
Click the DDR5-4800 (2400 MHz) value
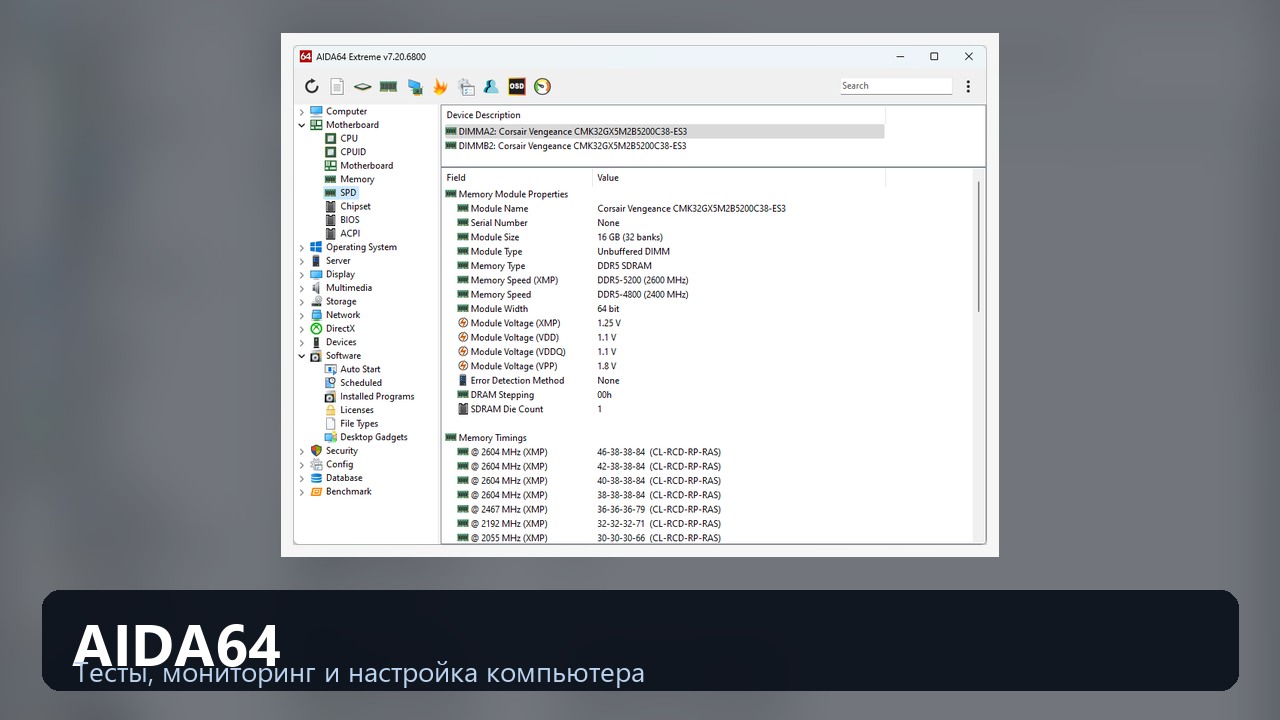click(643, 295)
